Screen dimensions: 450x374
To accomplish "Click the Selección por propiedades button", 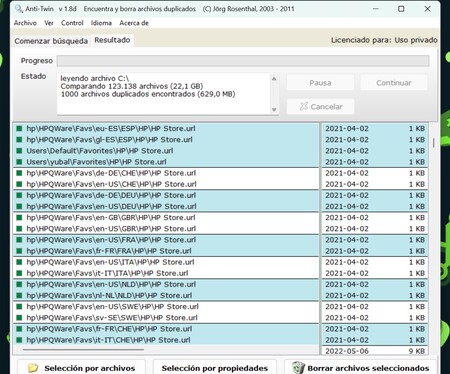I will click(215, 368).
